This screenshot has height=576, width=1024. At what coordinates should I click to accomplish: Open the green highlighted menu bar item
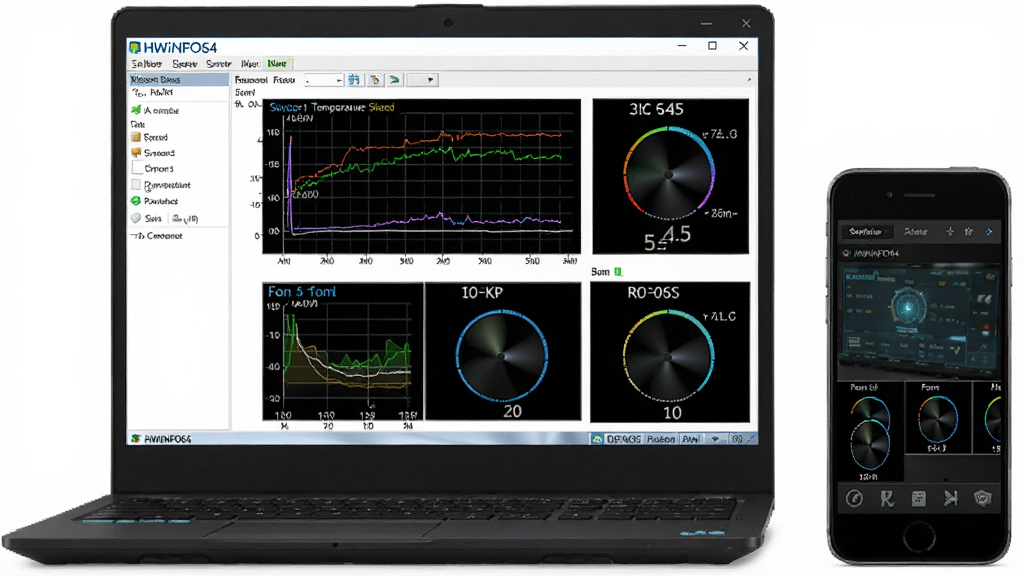click(278, 63)
